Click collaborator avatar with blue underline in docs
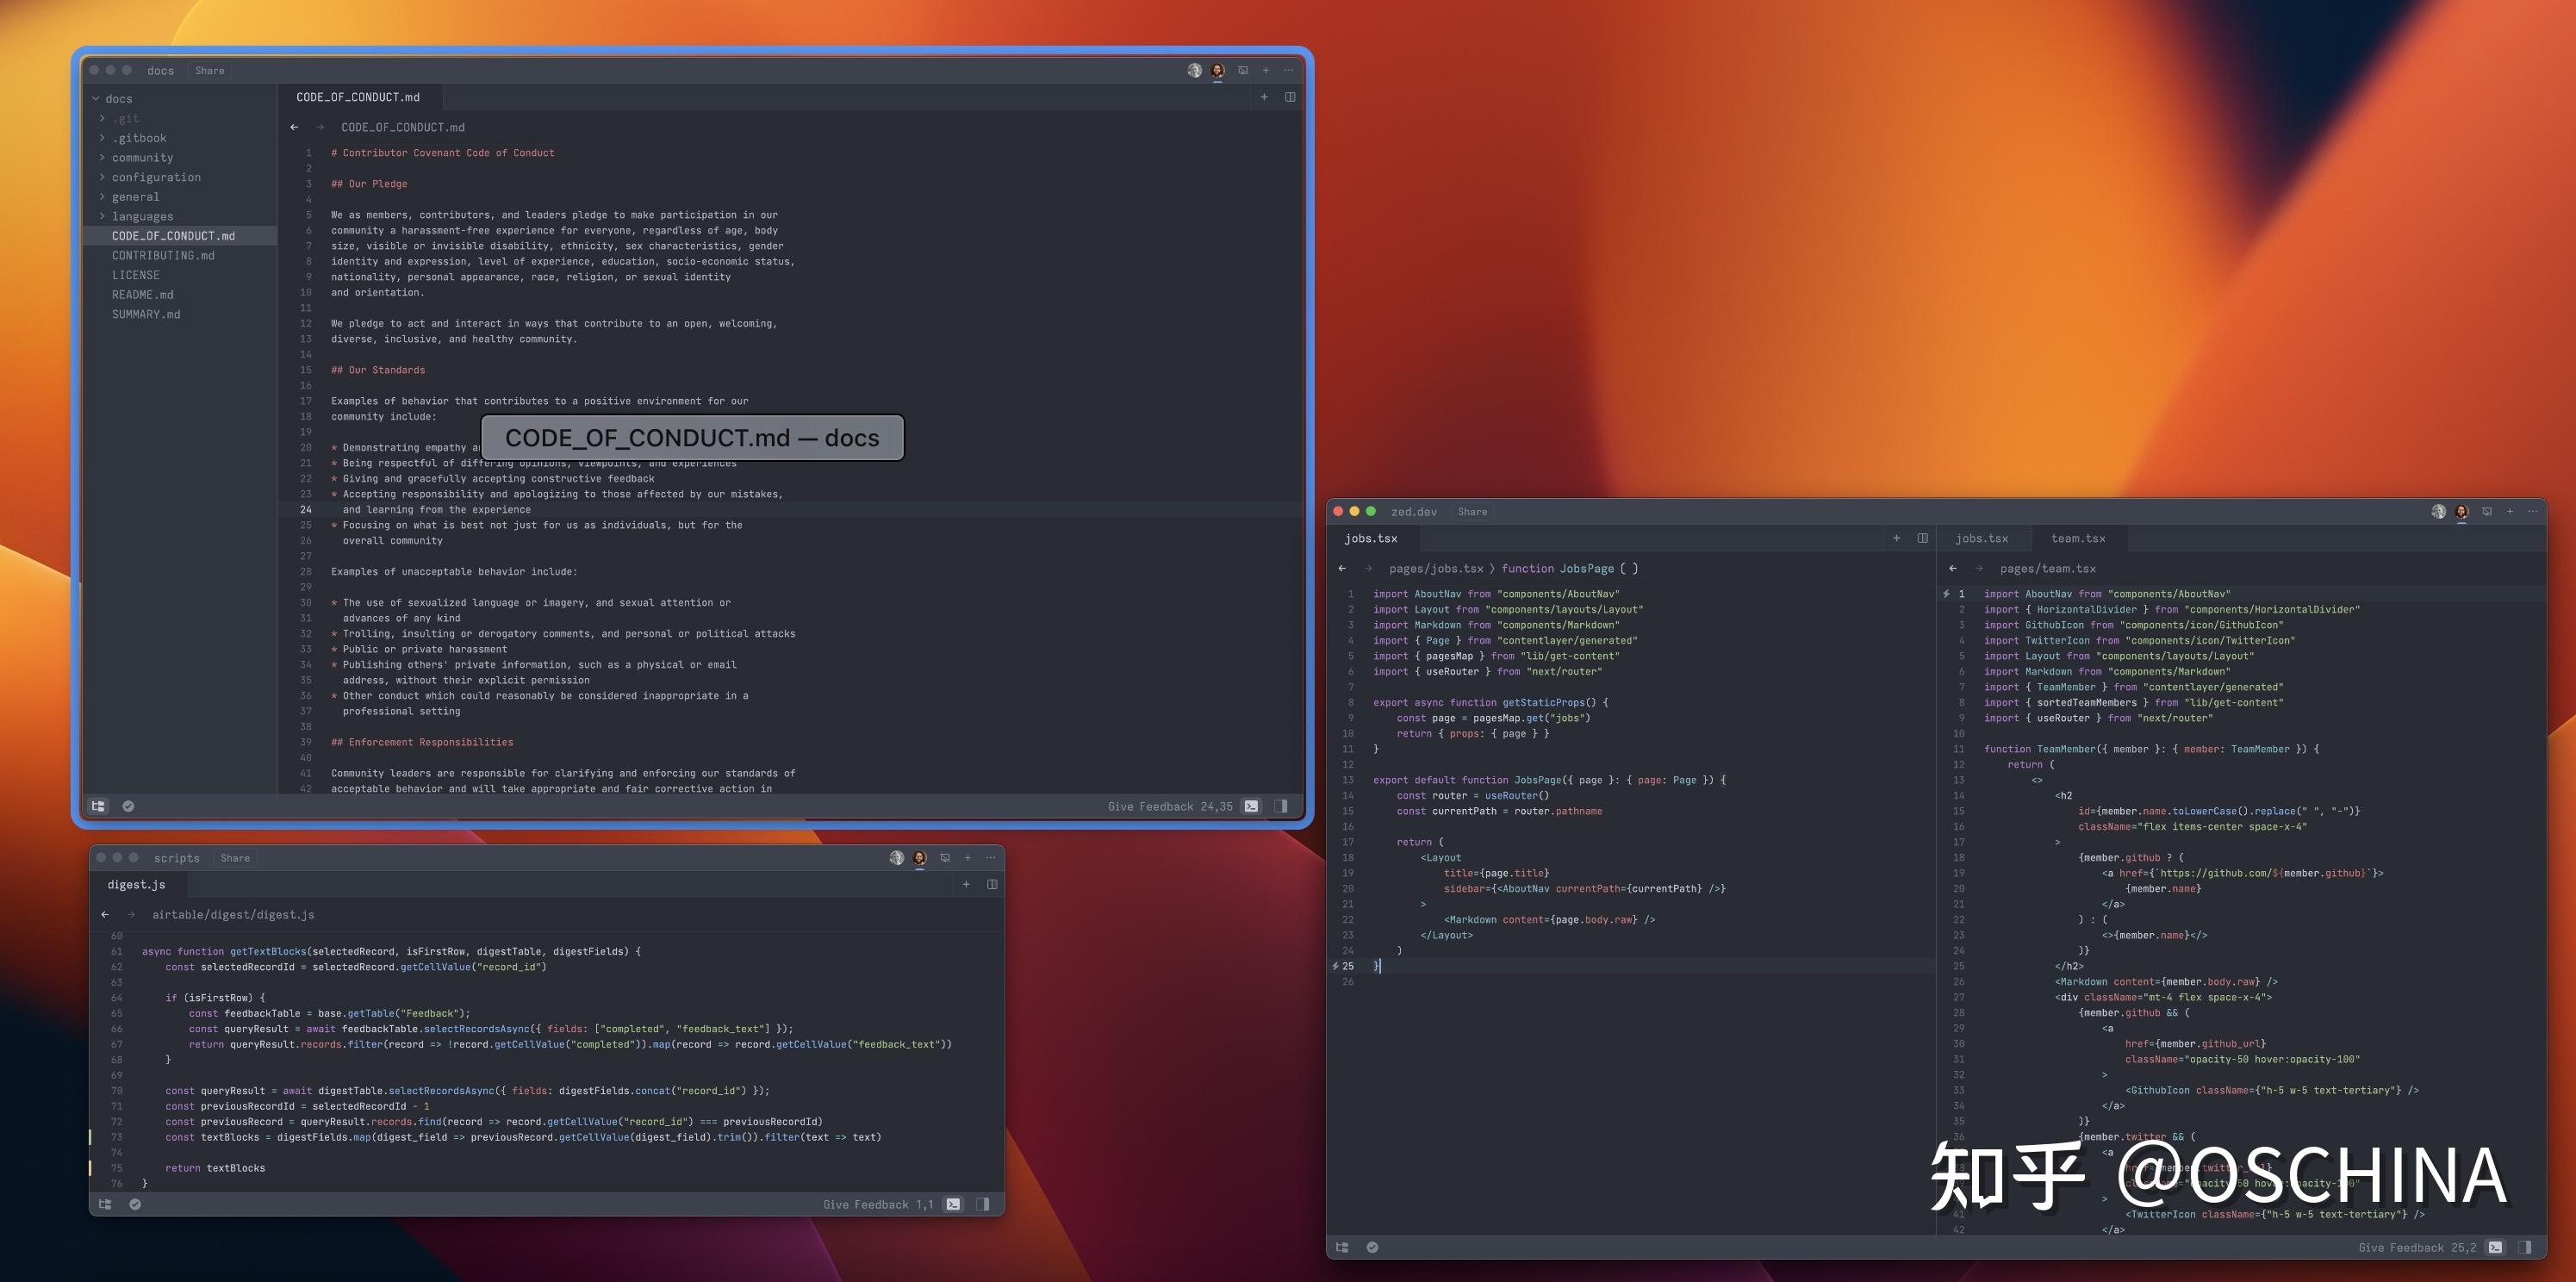The height and width of the screenshot is (1282, 2576). point(1217,71)
